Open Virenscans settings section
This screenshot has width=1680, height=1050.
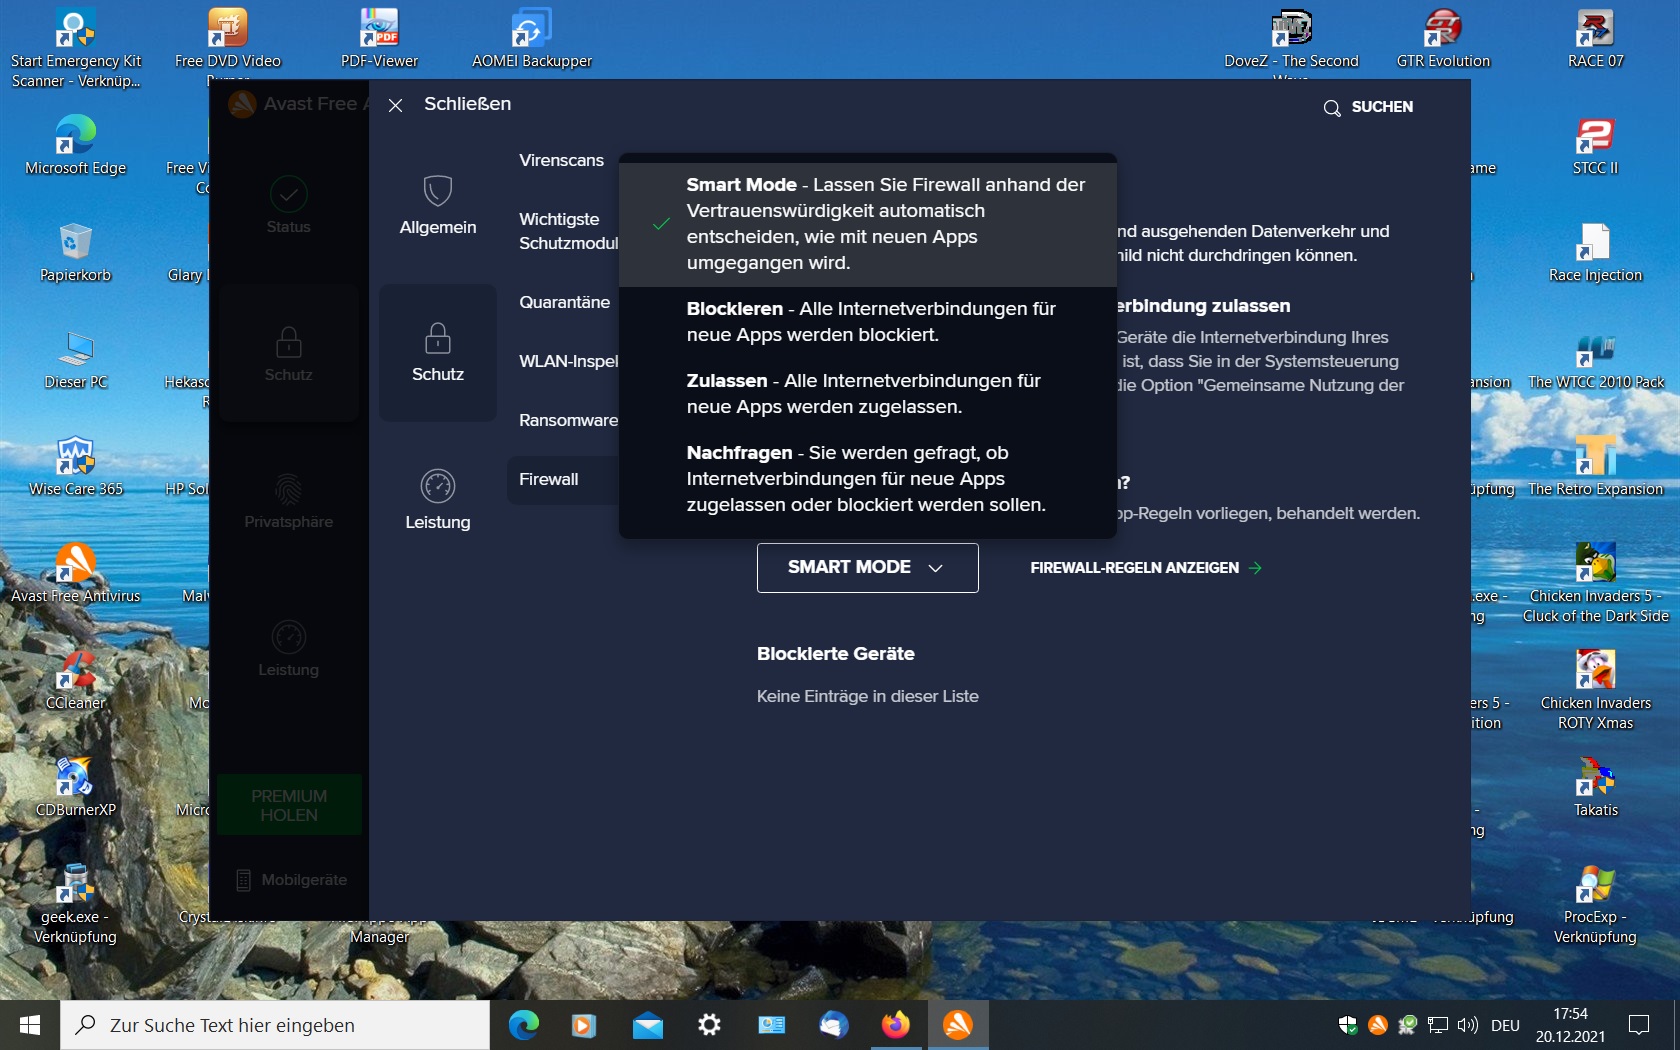tap(562, 160)
